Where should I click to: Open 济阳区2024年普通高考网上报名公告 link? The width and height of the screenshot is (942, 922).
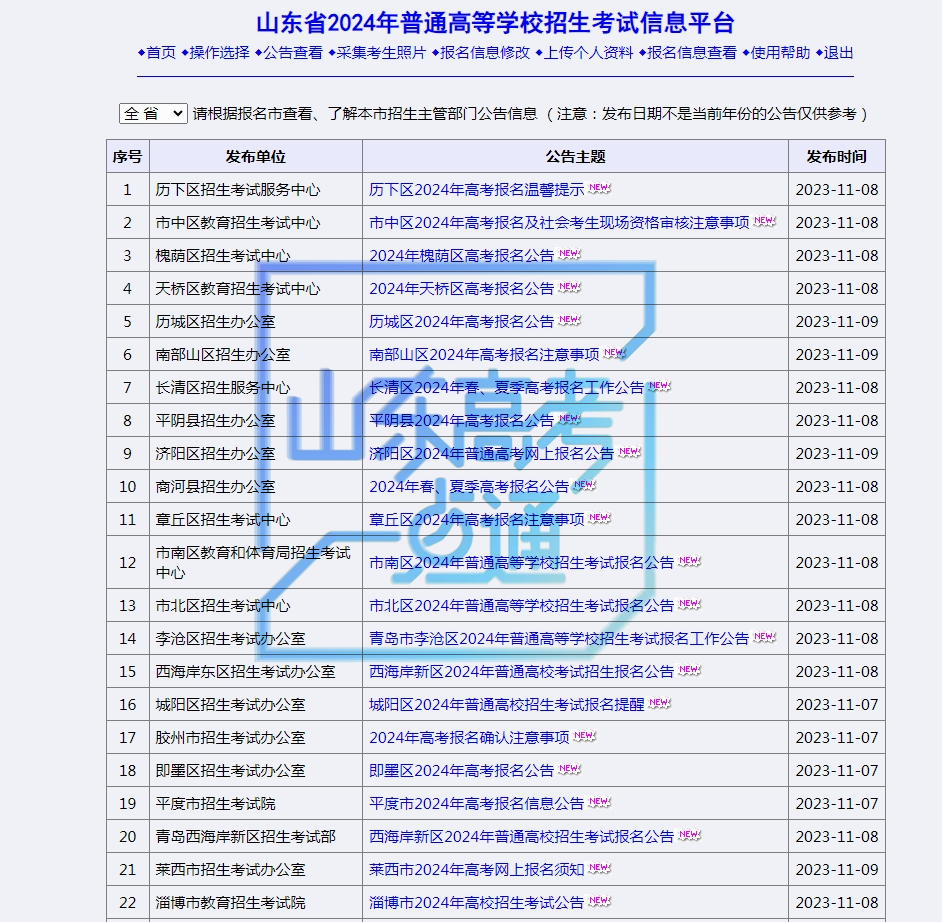(491, 453)
